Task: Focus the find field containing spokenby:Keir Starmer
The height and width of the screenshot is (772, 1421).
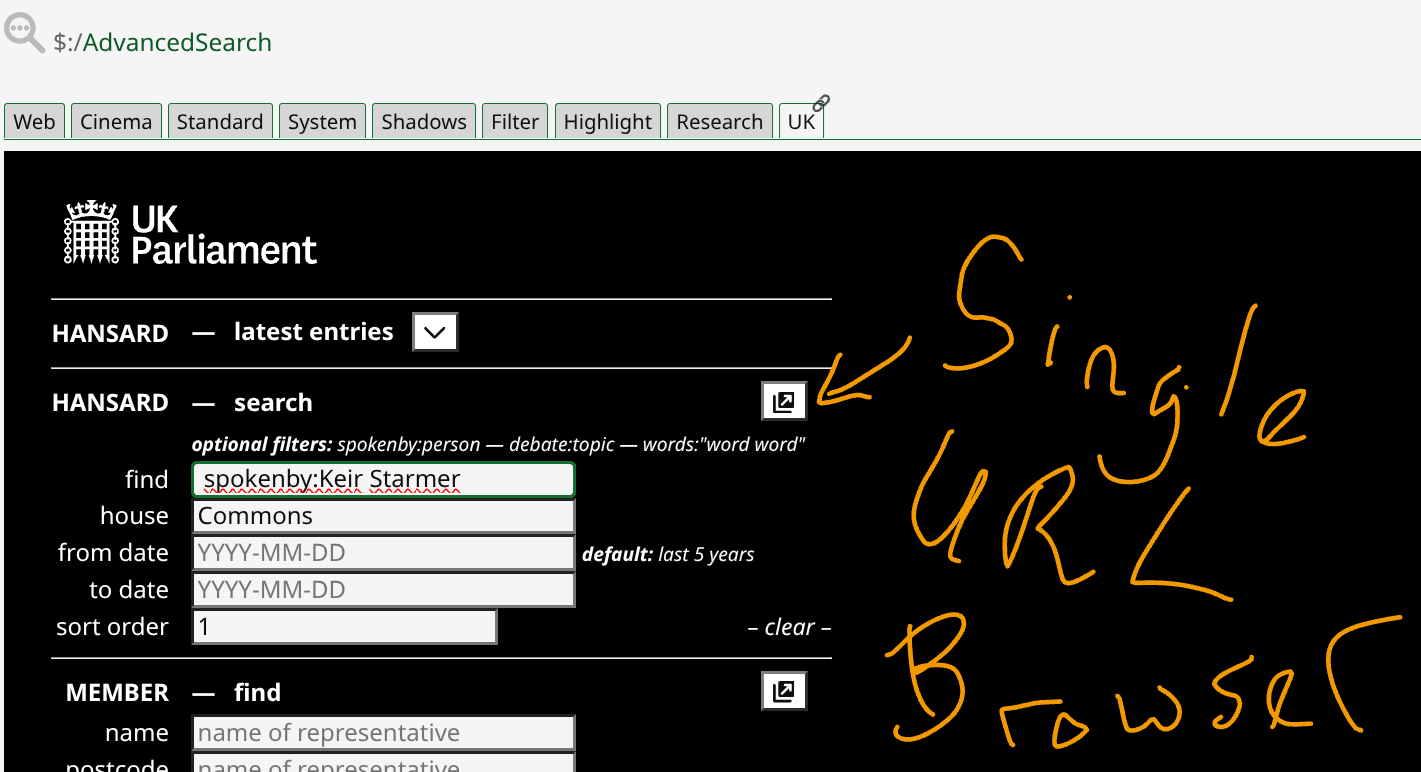Action: click(383, 480)
